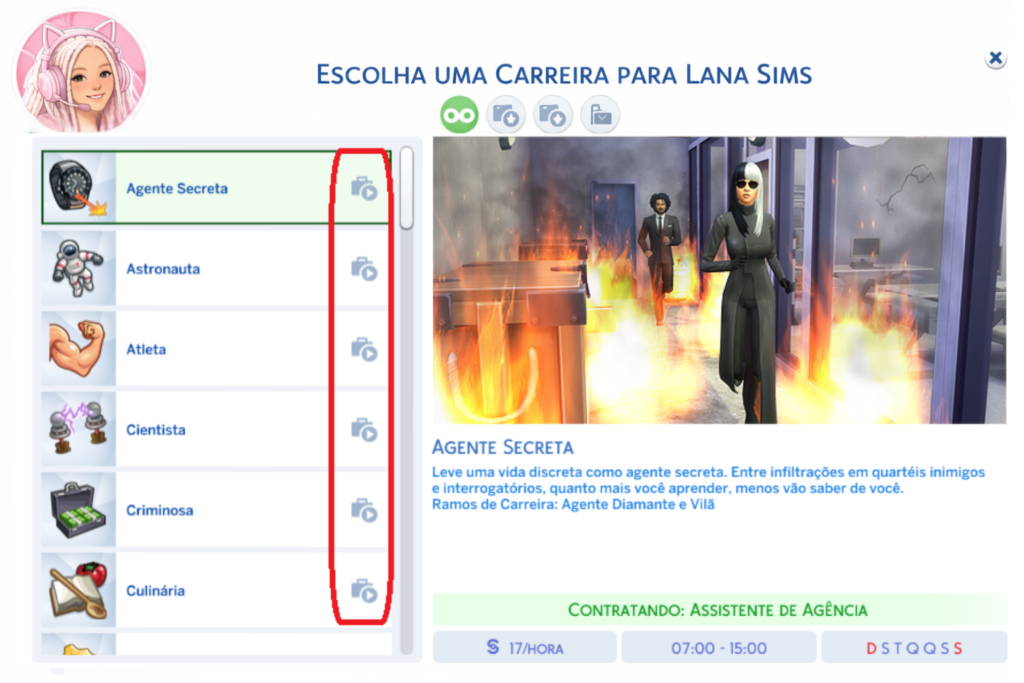
Task: Click the second briefcase filter icon
Action: tap(506, 115)
